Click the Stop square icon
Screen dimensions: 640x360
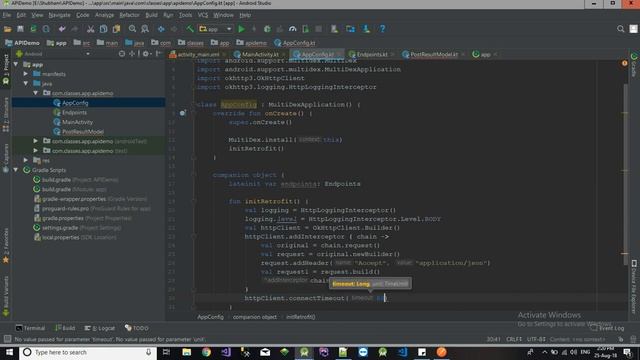tap(318, 29)
